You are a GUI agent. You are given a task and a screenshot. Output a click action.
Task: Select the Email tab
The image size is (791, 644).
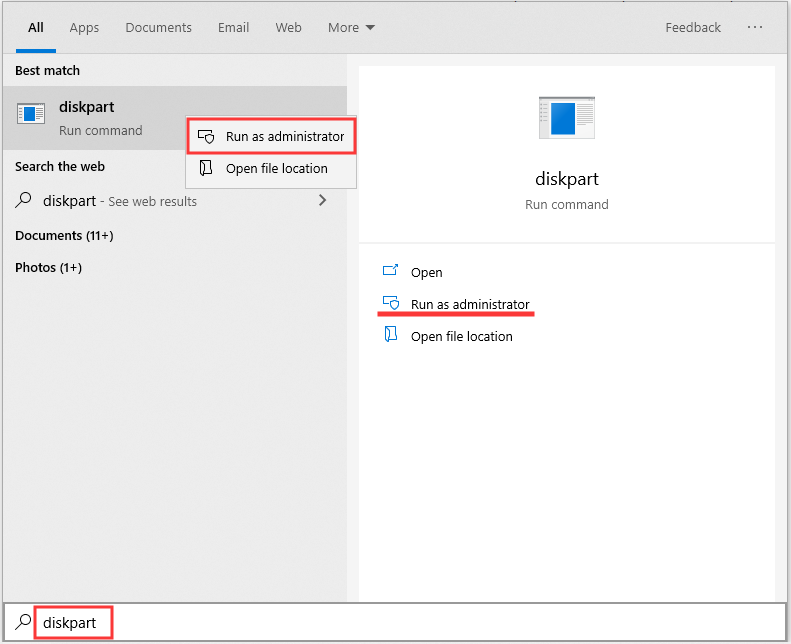(233, 27)
